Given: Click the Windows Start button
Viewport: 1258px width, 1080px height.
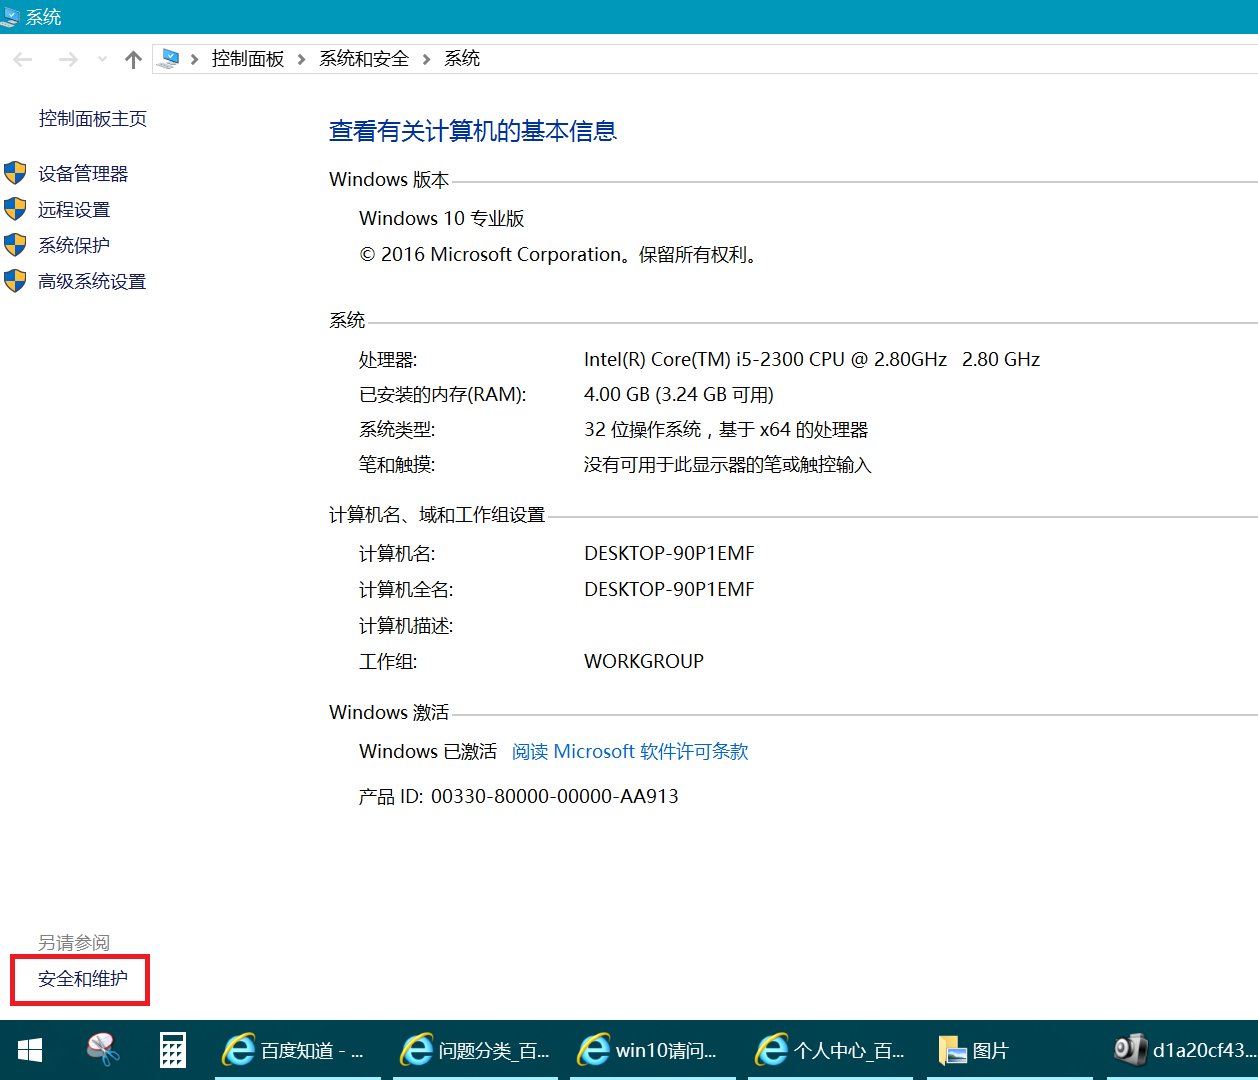Looking at the screenshot, I should click(29, 1050).
